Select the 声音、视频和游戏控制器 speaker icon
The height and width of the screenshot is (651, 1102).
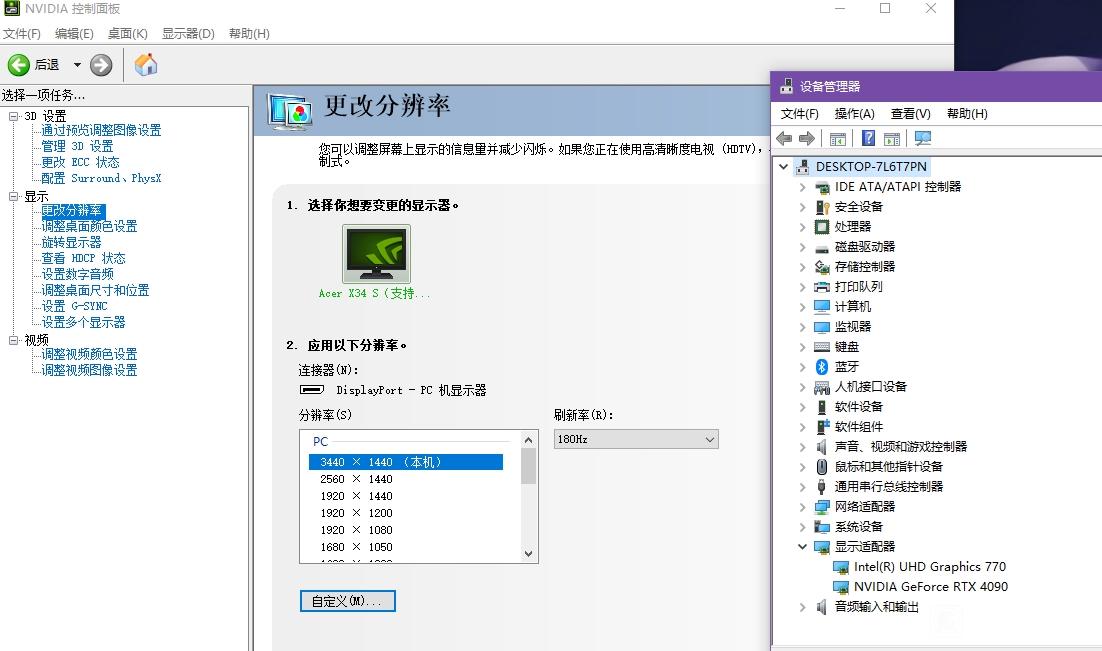822,446
